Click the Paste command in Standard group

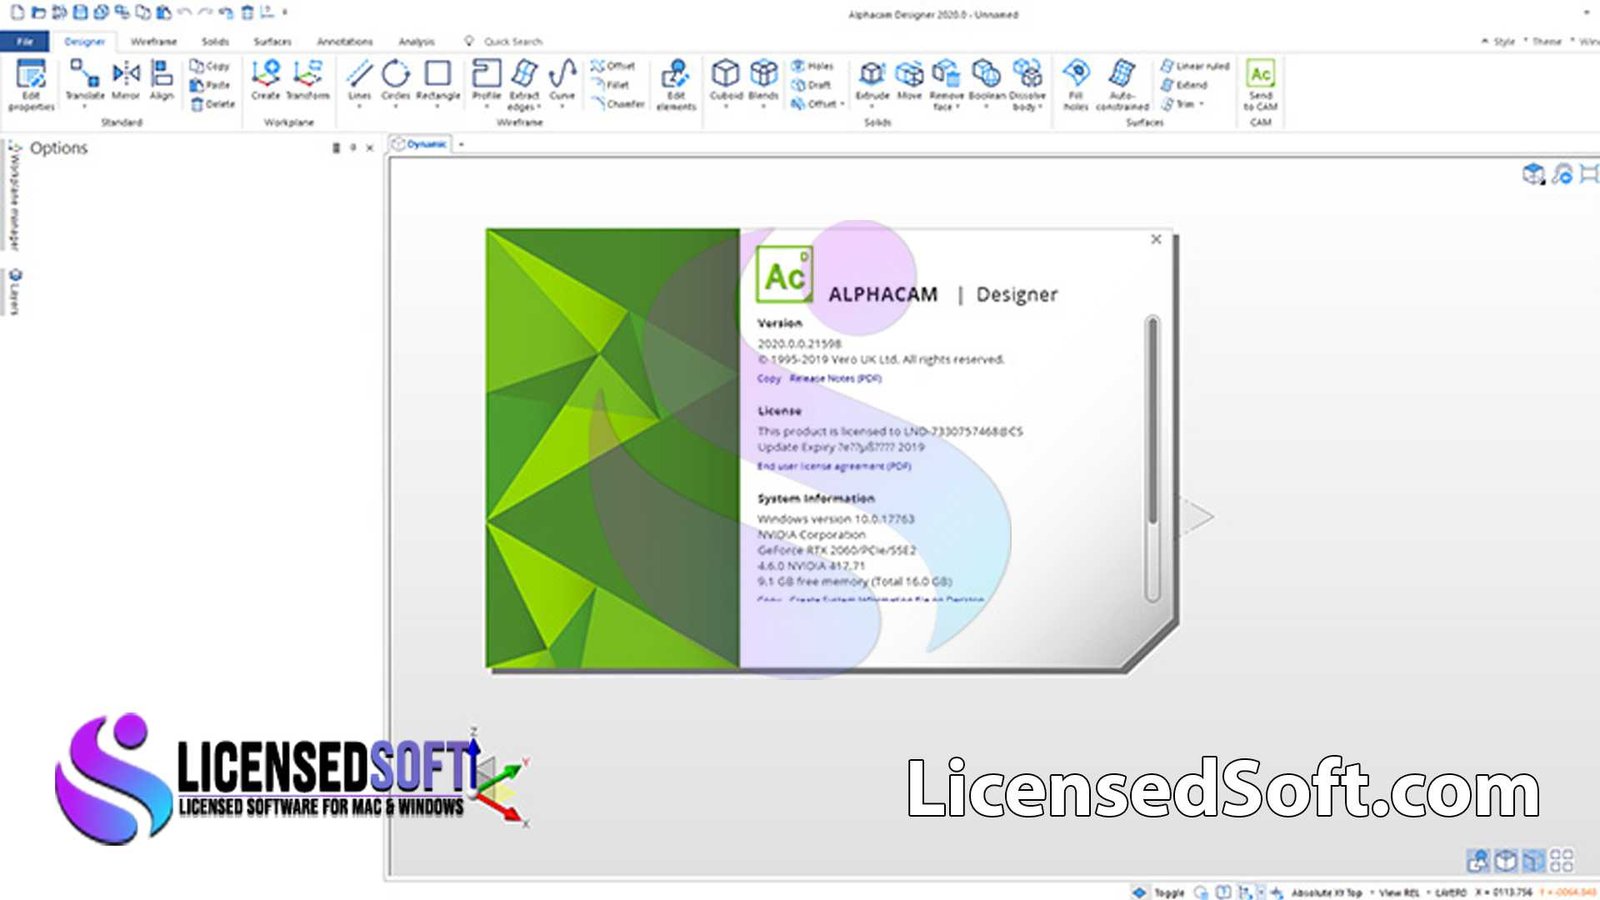(211, 85)
